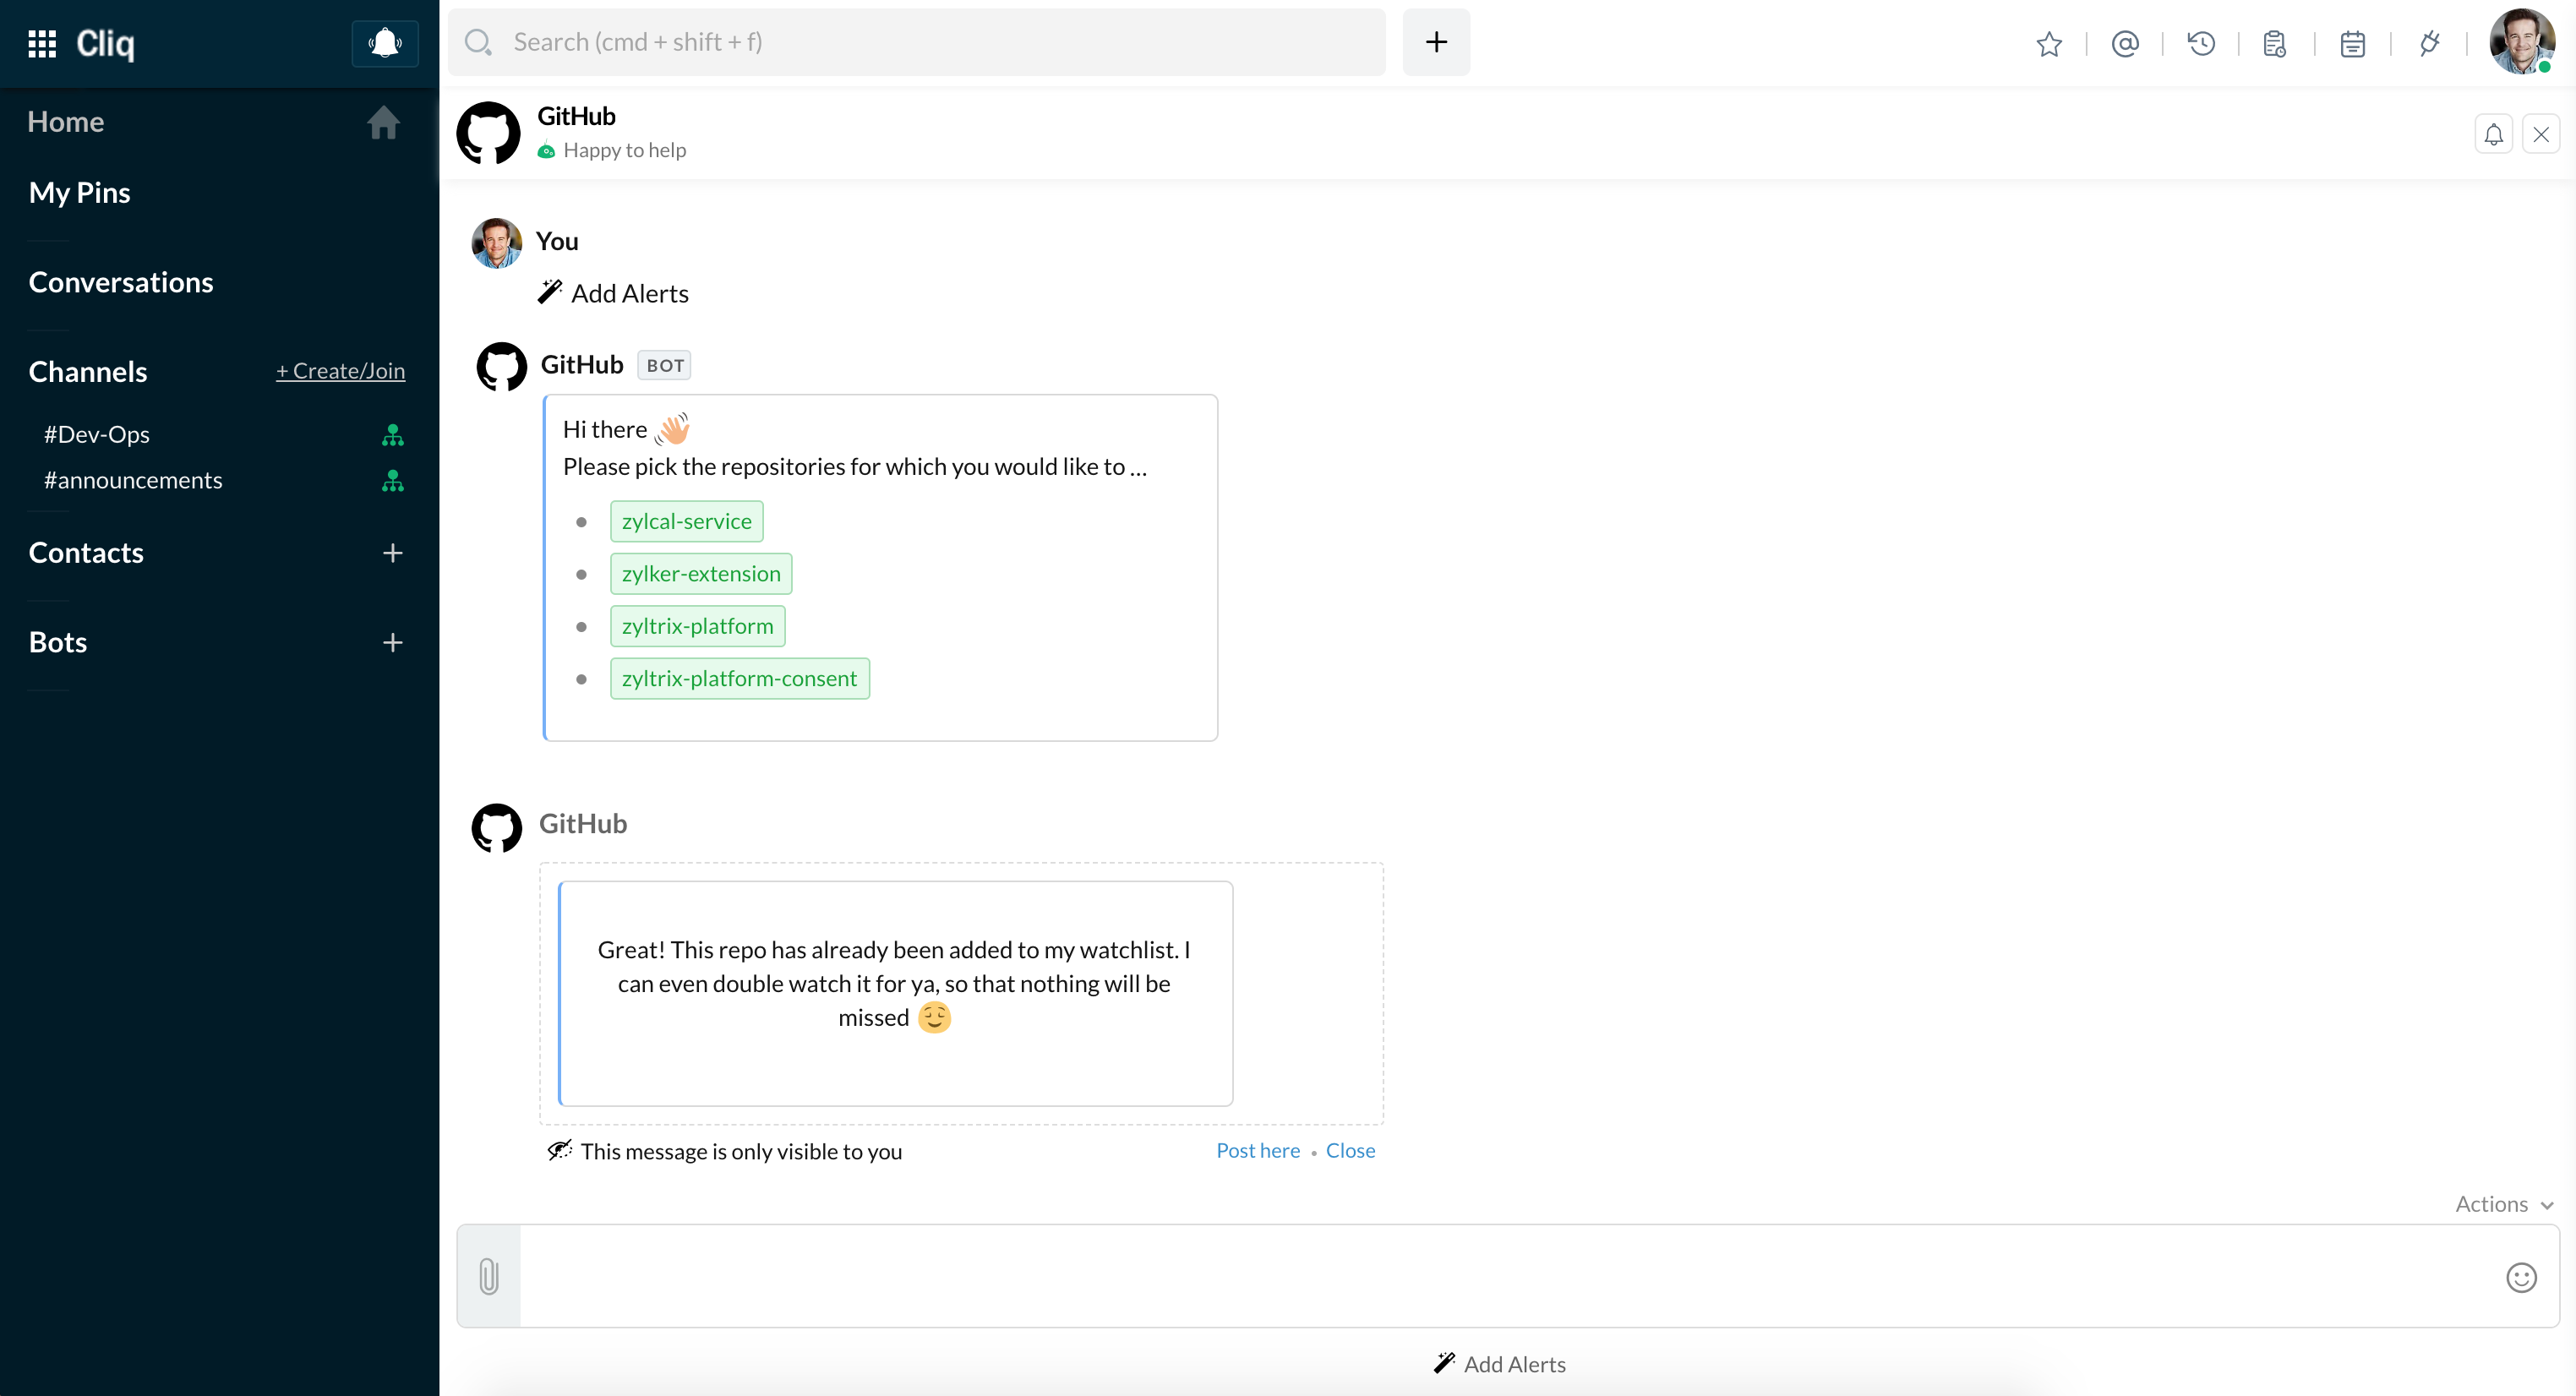This screenshot has width=2576, height=1396.
Task: Click the GitHub bot header avatar
Action: (x=489, y=132)
